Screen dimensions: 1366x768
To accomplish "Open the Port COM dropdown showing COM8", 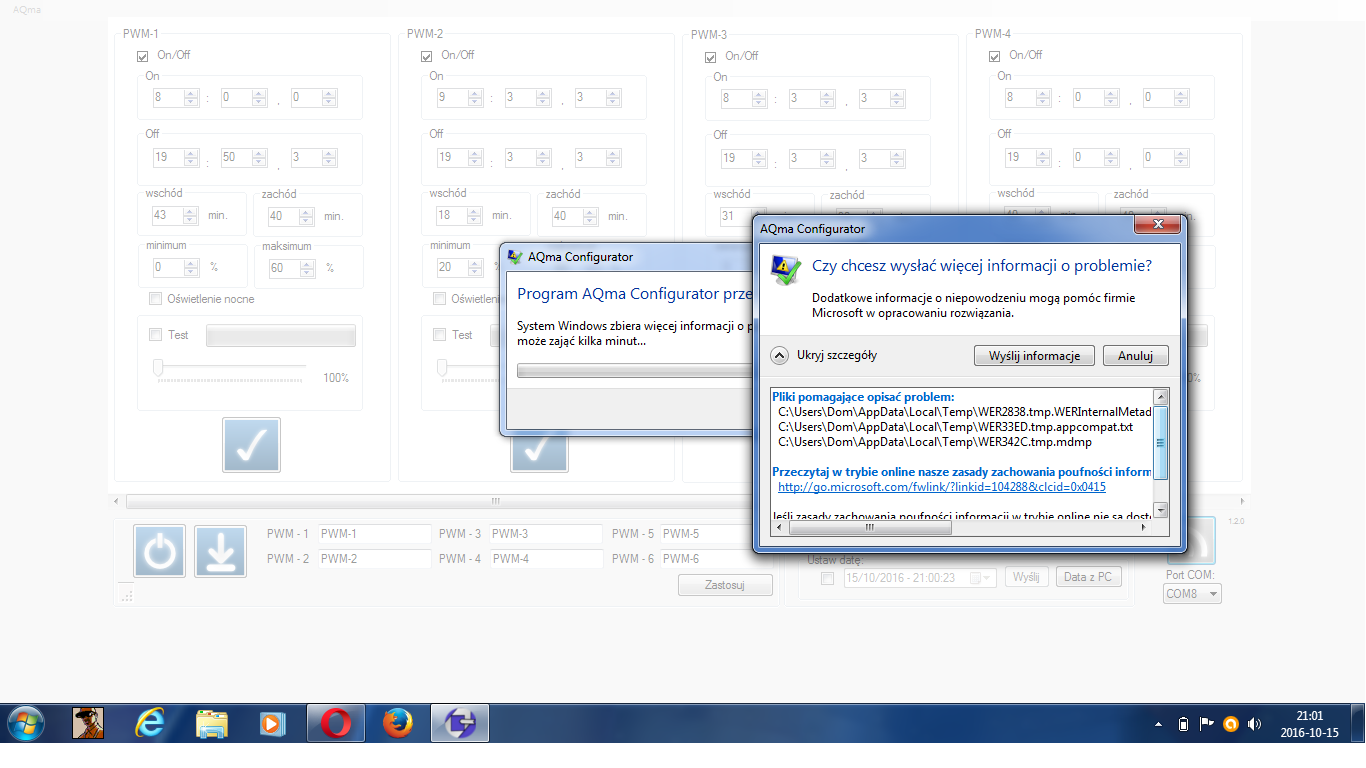I will [1193, 594].
